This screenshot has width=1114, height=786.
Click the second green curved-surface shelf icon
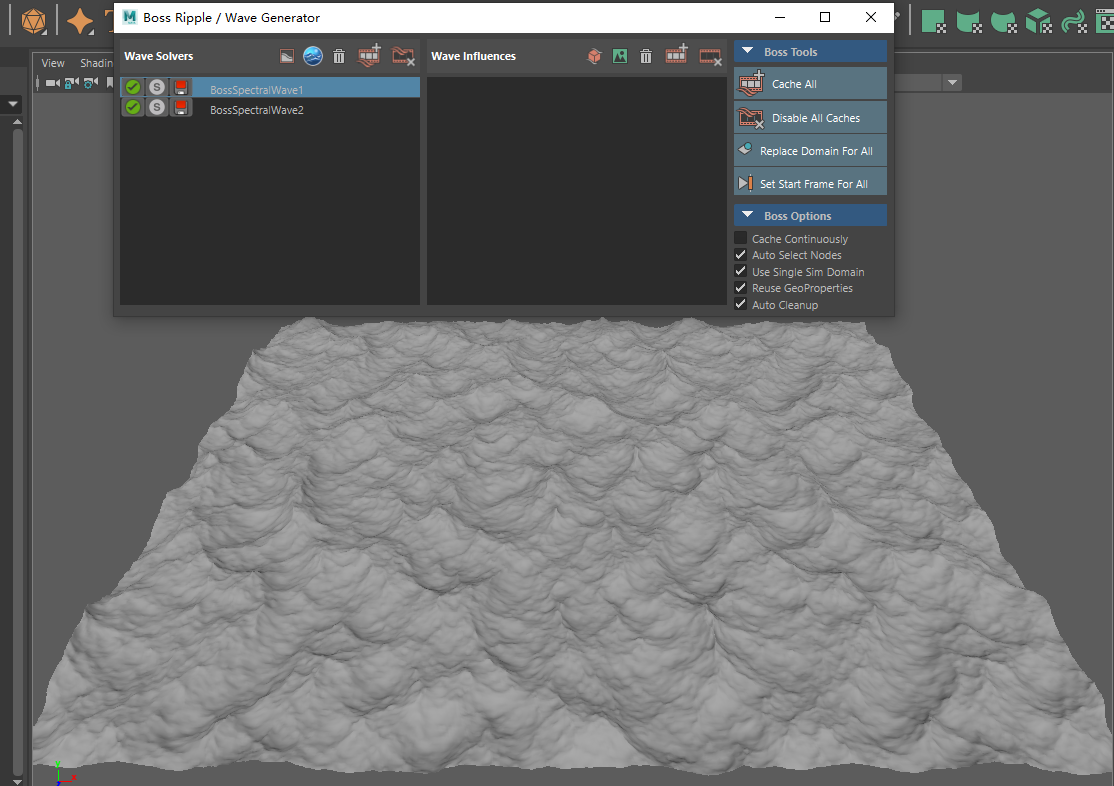pyautogui.click(x=1004, y=21)
